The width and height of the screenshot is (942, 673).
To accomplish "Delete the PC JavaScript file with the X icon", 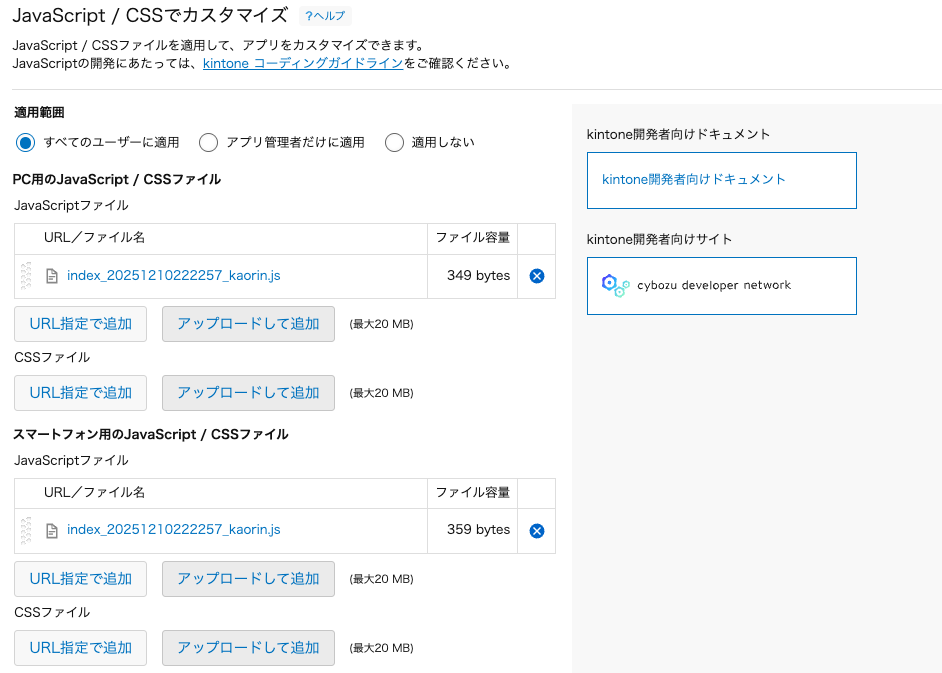I will click(x=536, y=275).
